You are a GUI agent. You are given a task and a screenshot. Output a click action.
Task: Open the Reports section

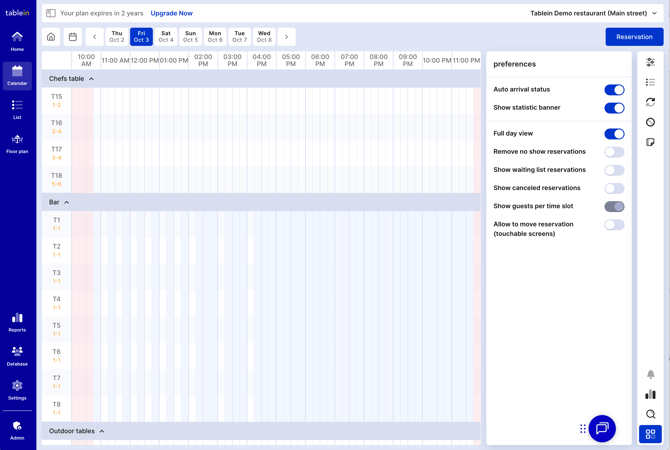(x=17, y=321)
